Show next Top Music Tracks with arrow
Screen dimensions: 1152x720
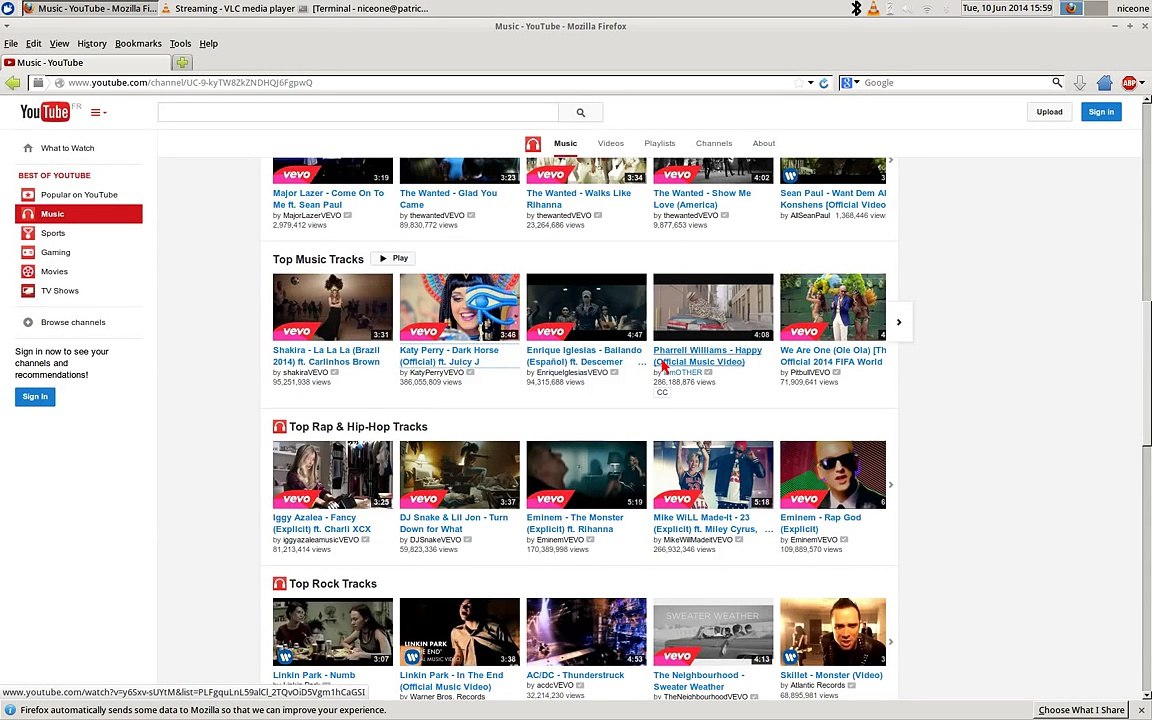(899, 322)
